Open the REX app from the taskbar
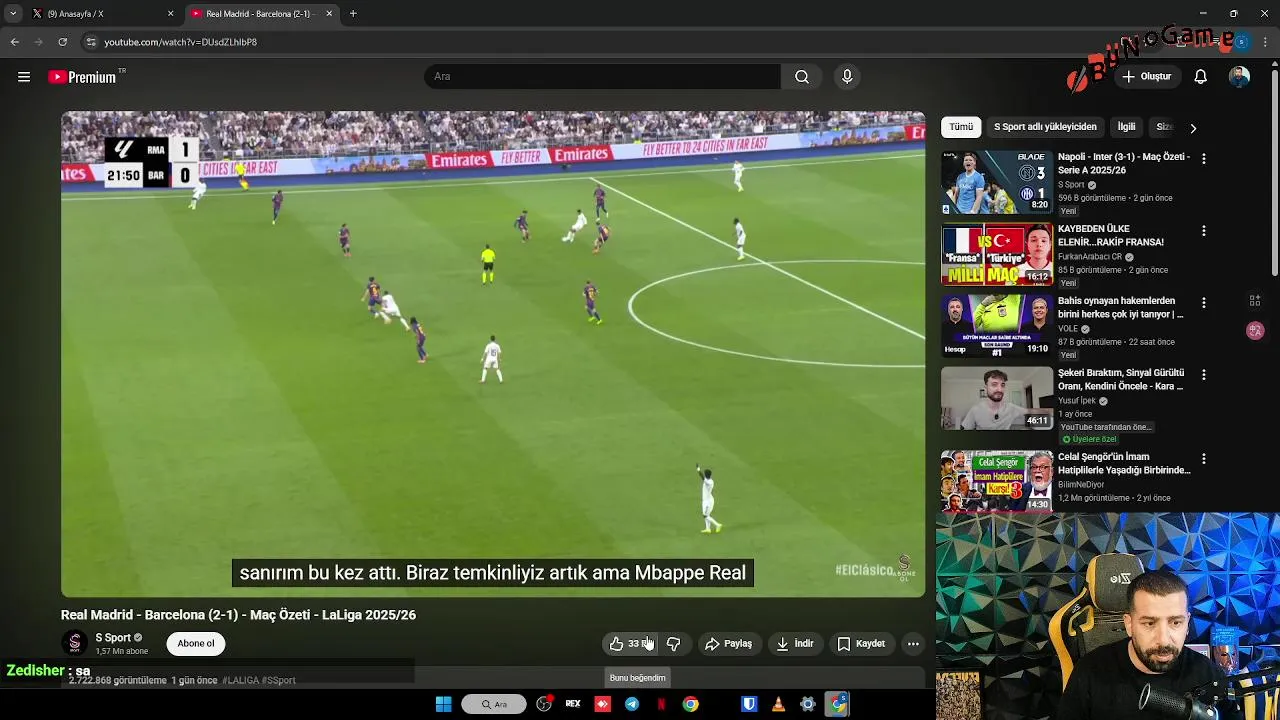The height and width of the screenshot is (720, 1280). (x=573, y=704)
